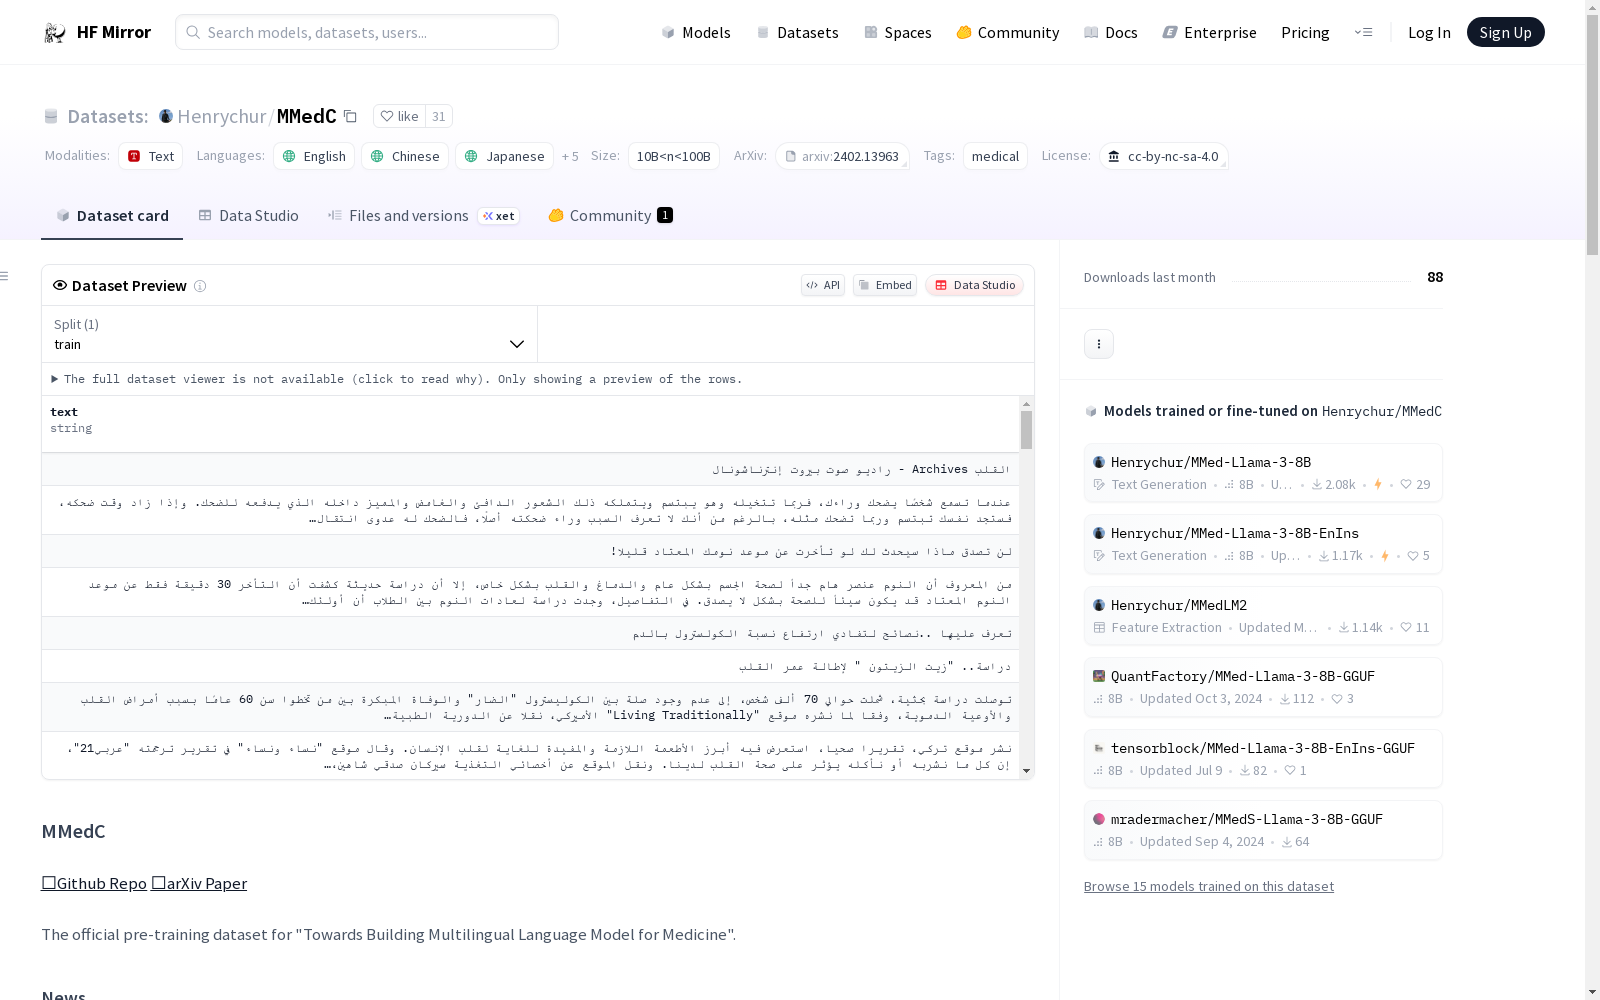Open the Pricing page
Viewport: 1600px width, 1000px height.
[1305, 32]
